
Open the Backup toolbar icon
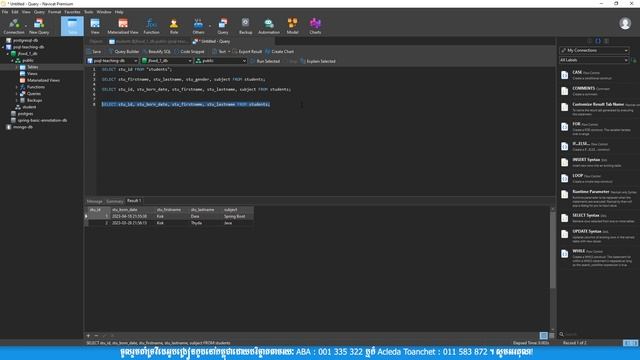pos(245,26)
